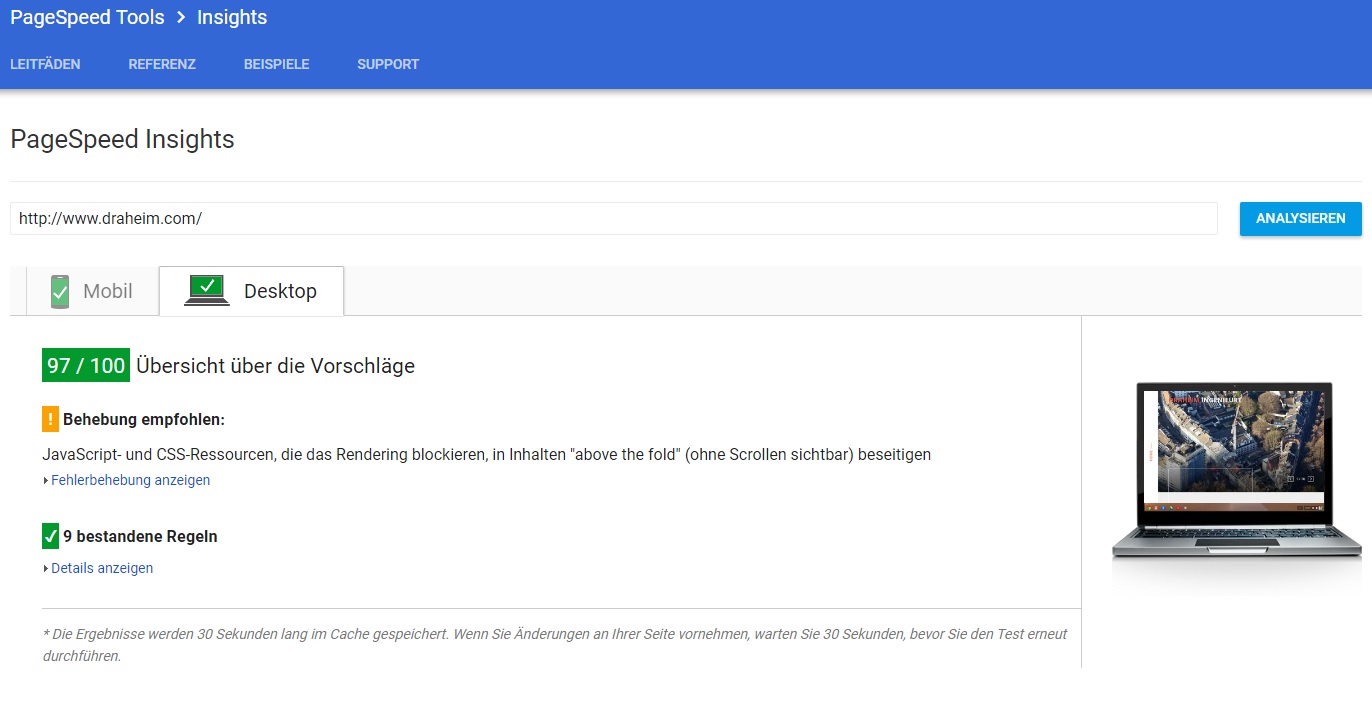Switch to the Mobil tab
The height and width of the screenshot is (702, 1372).
91,291
